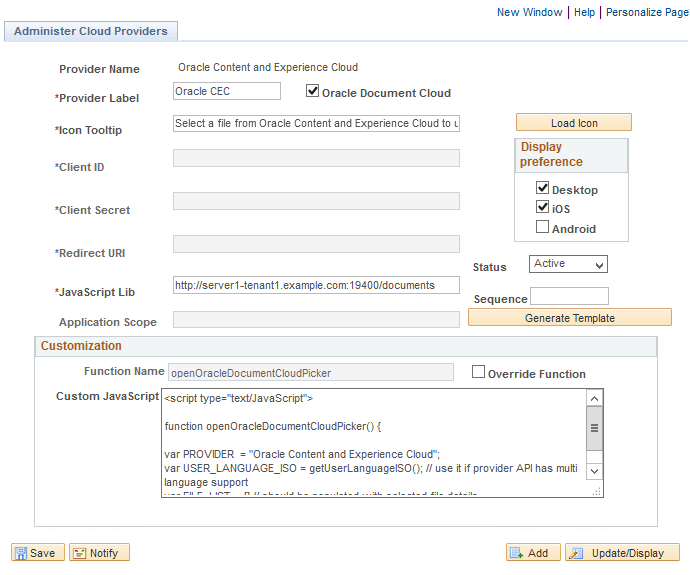The width and height of the screenshot is (690, 575).
Task: Open the New Window link
Action: (x=529, y=12)
